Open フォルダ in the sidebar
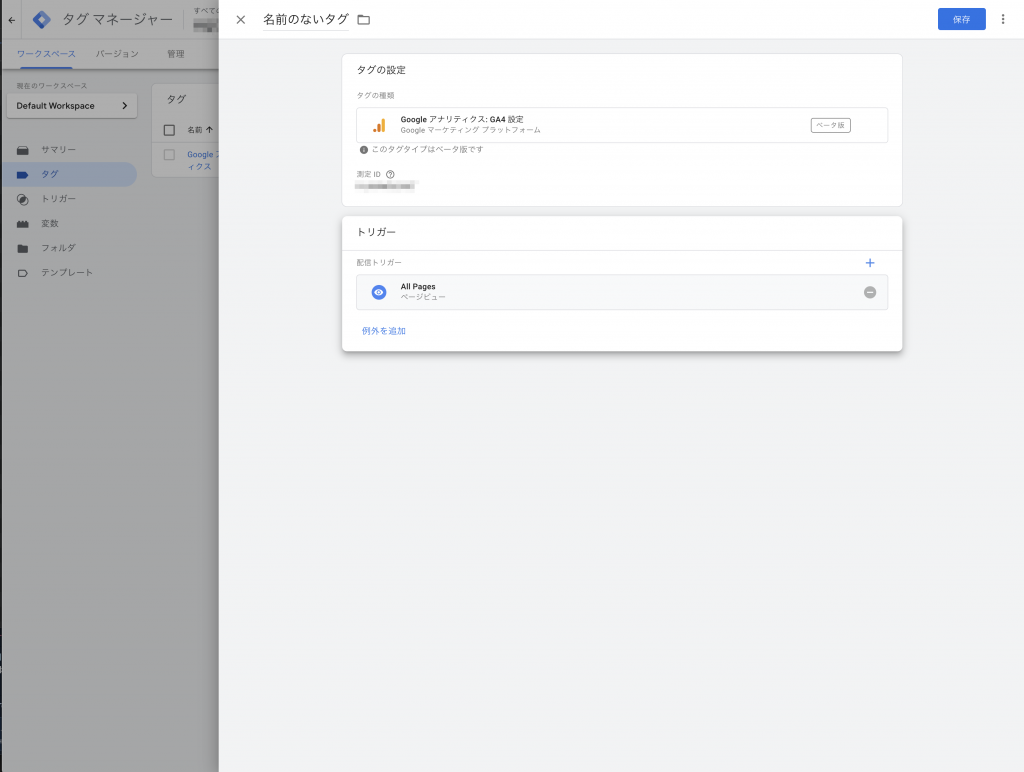The width and height of the screenshot is (1024, 772). click(69, 248)
